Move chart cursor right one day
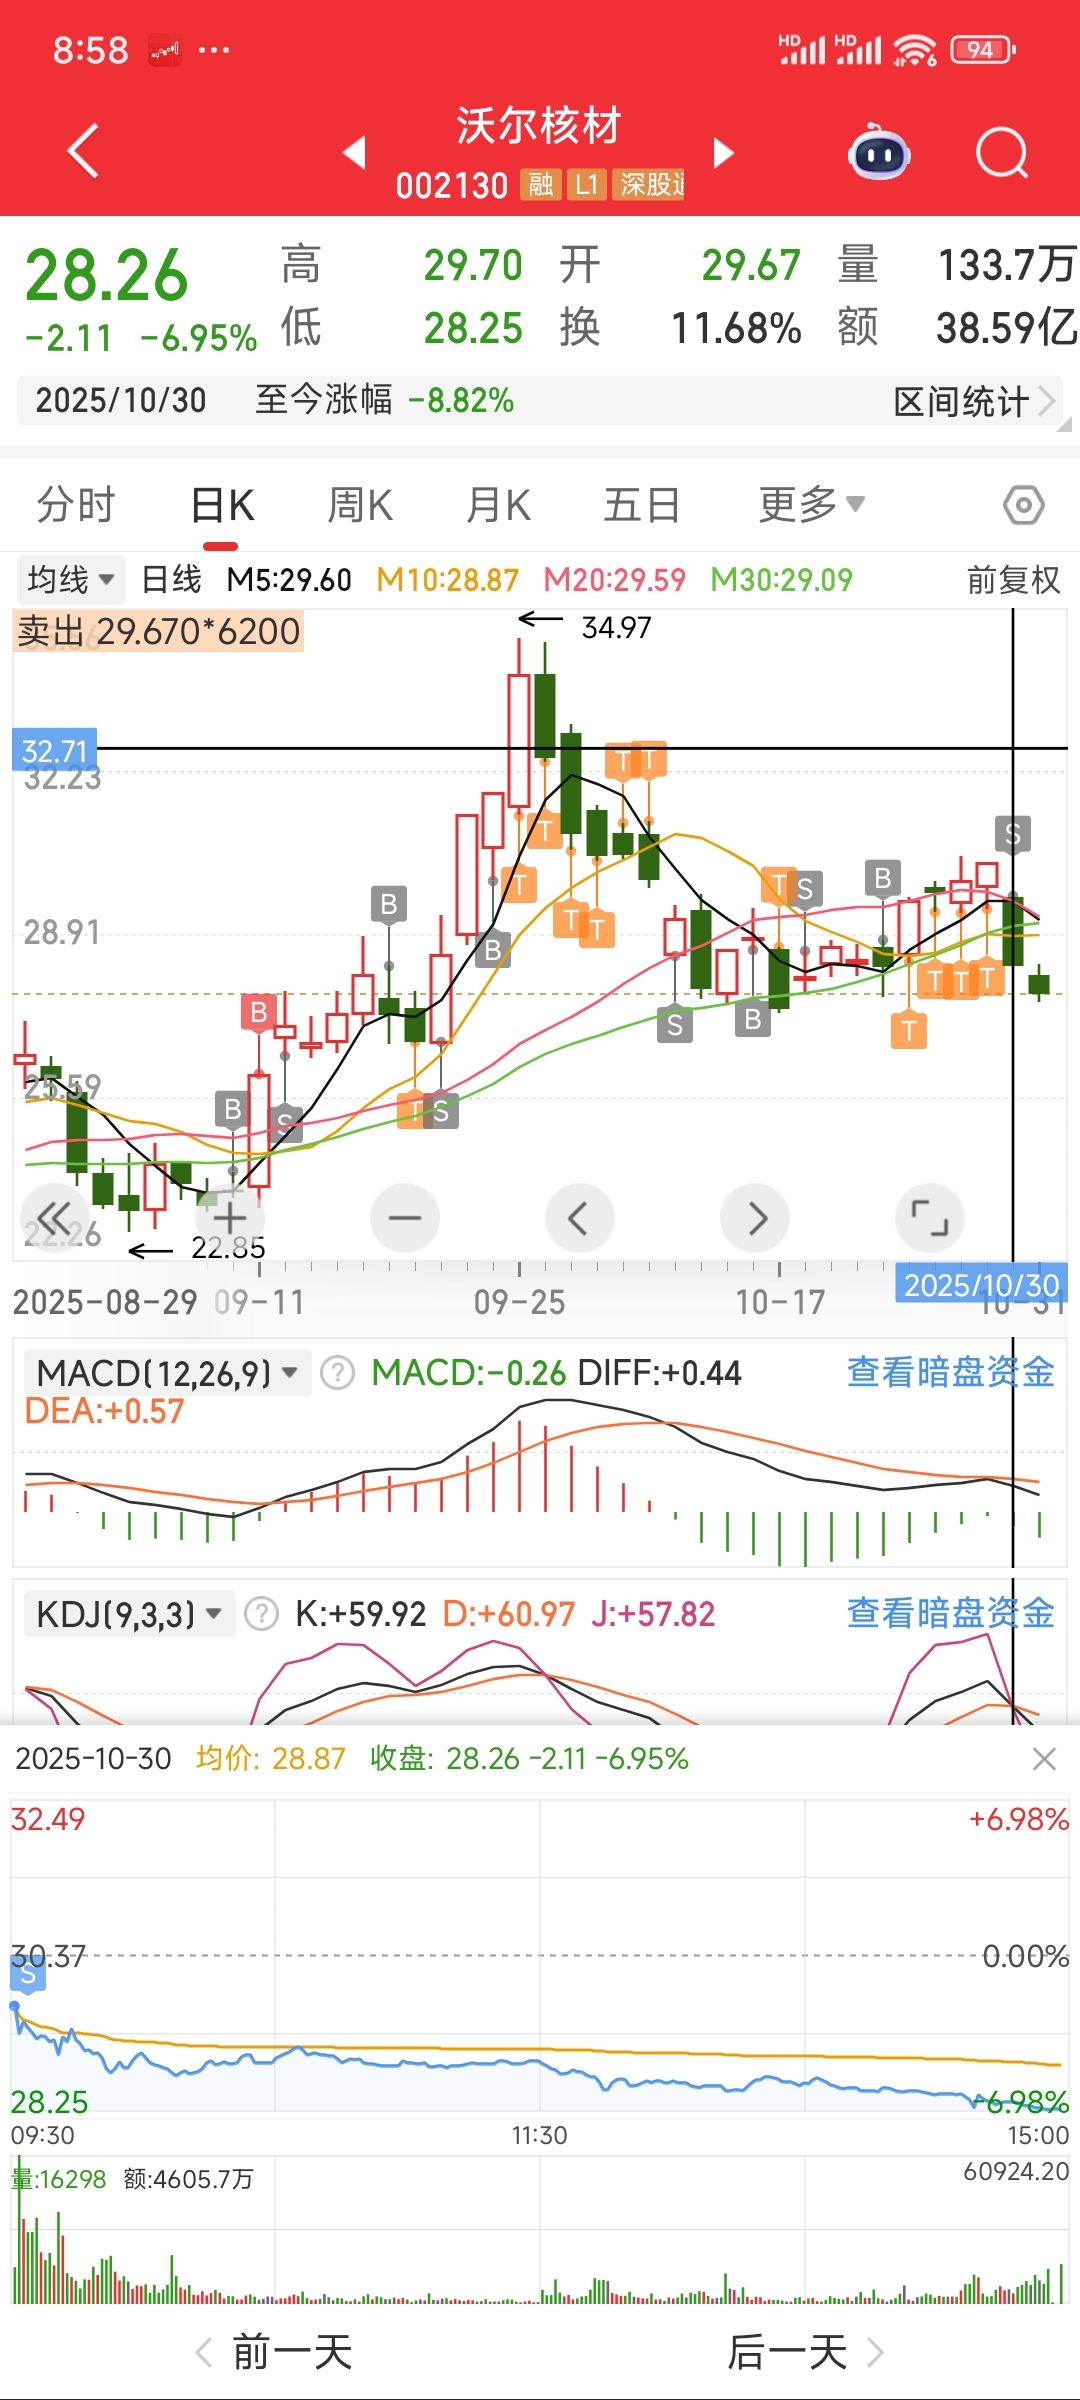This screenshot has height=2400, width=1080. click(x=755, y=1218)
